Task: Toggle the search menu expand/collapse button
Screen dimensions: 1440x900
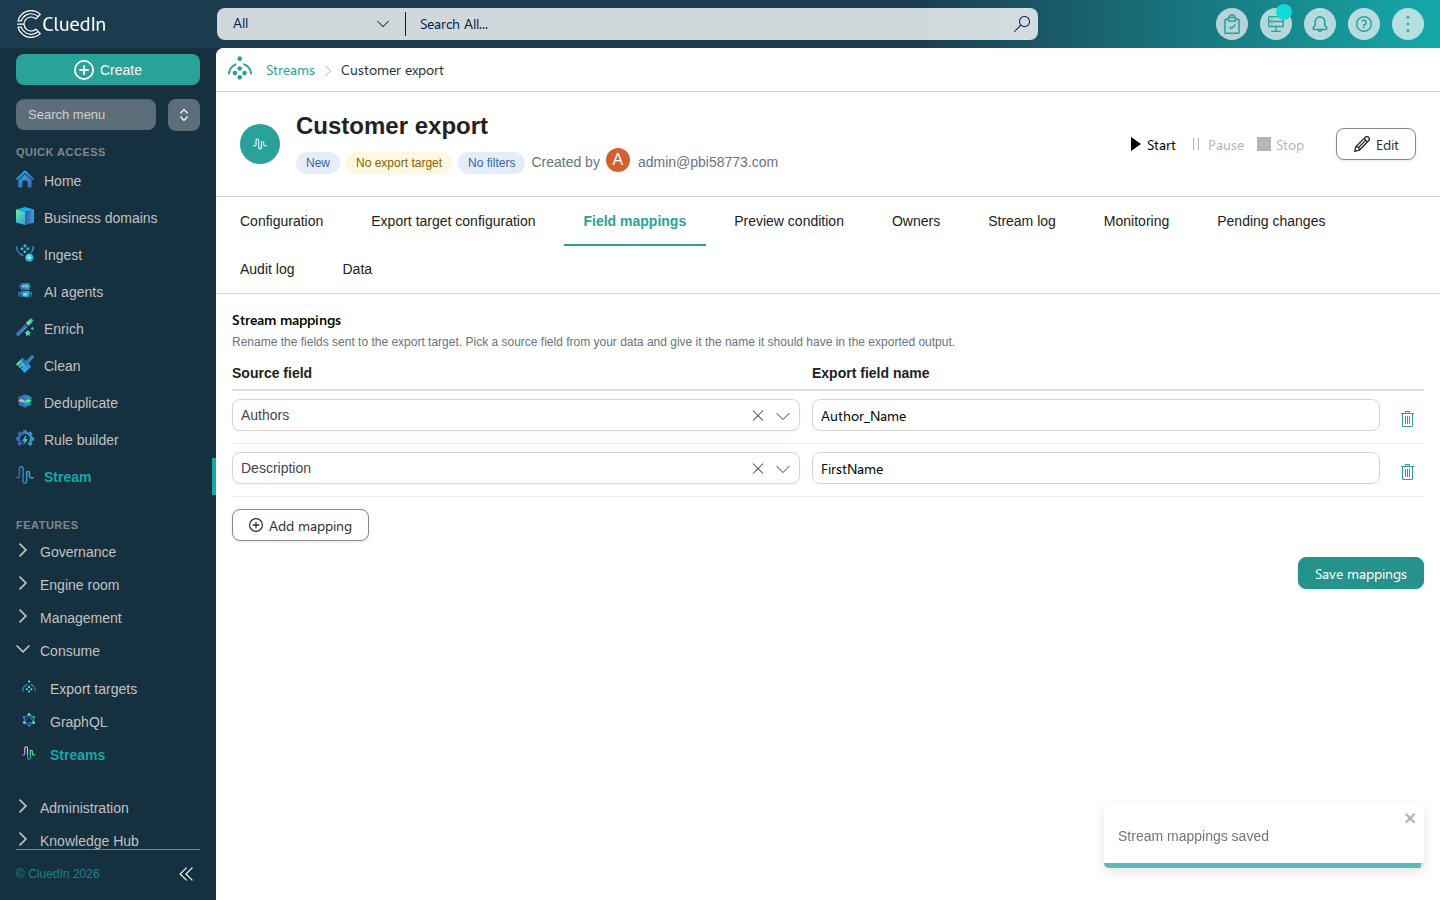Action: (x=184, y=115)
